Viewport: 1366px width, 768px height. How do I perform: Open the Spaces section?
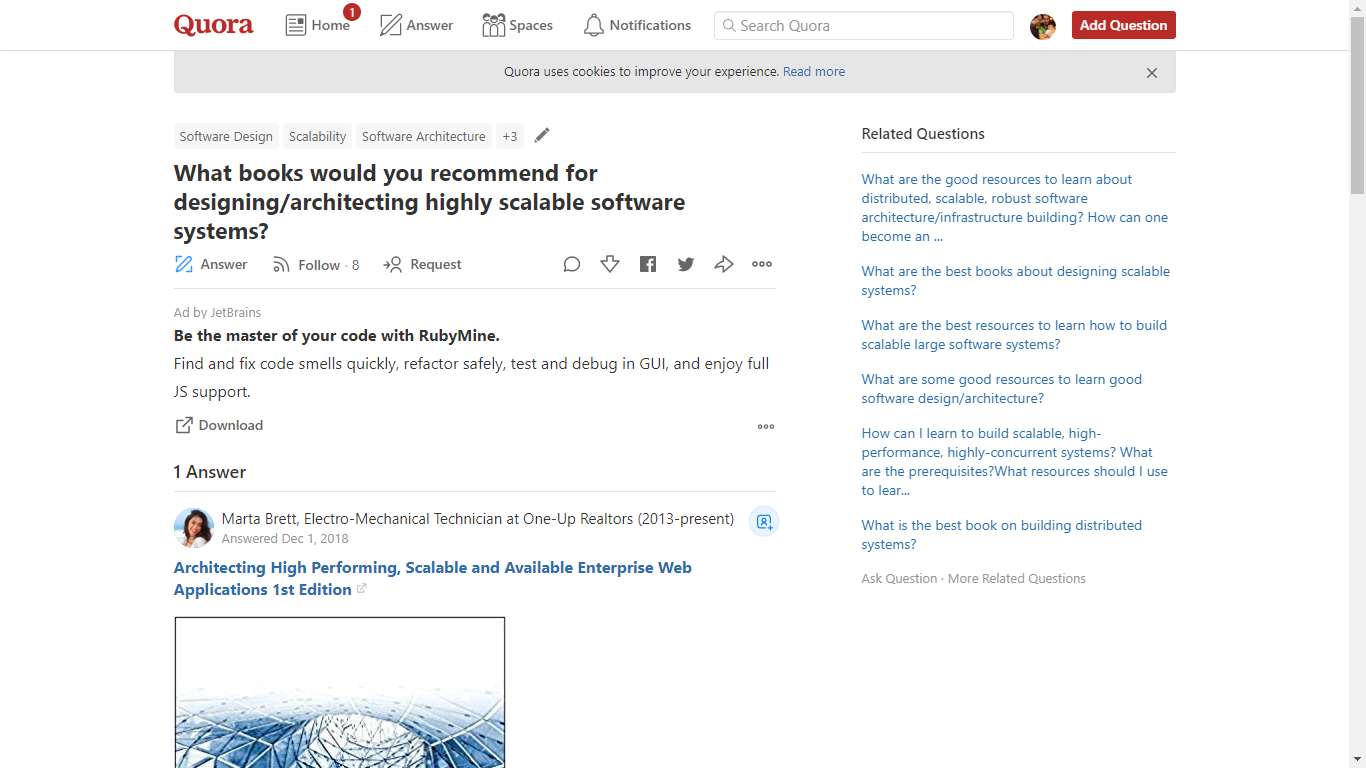[517, 25]
